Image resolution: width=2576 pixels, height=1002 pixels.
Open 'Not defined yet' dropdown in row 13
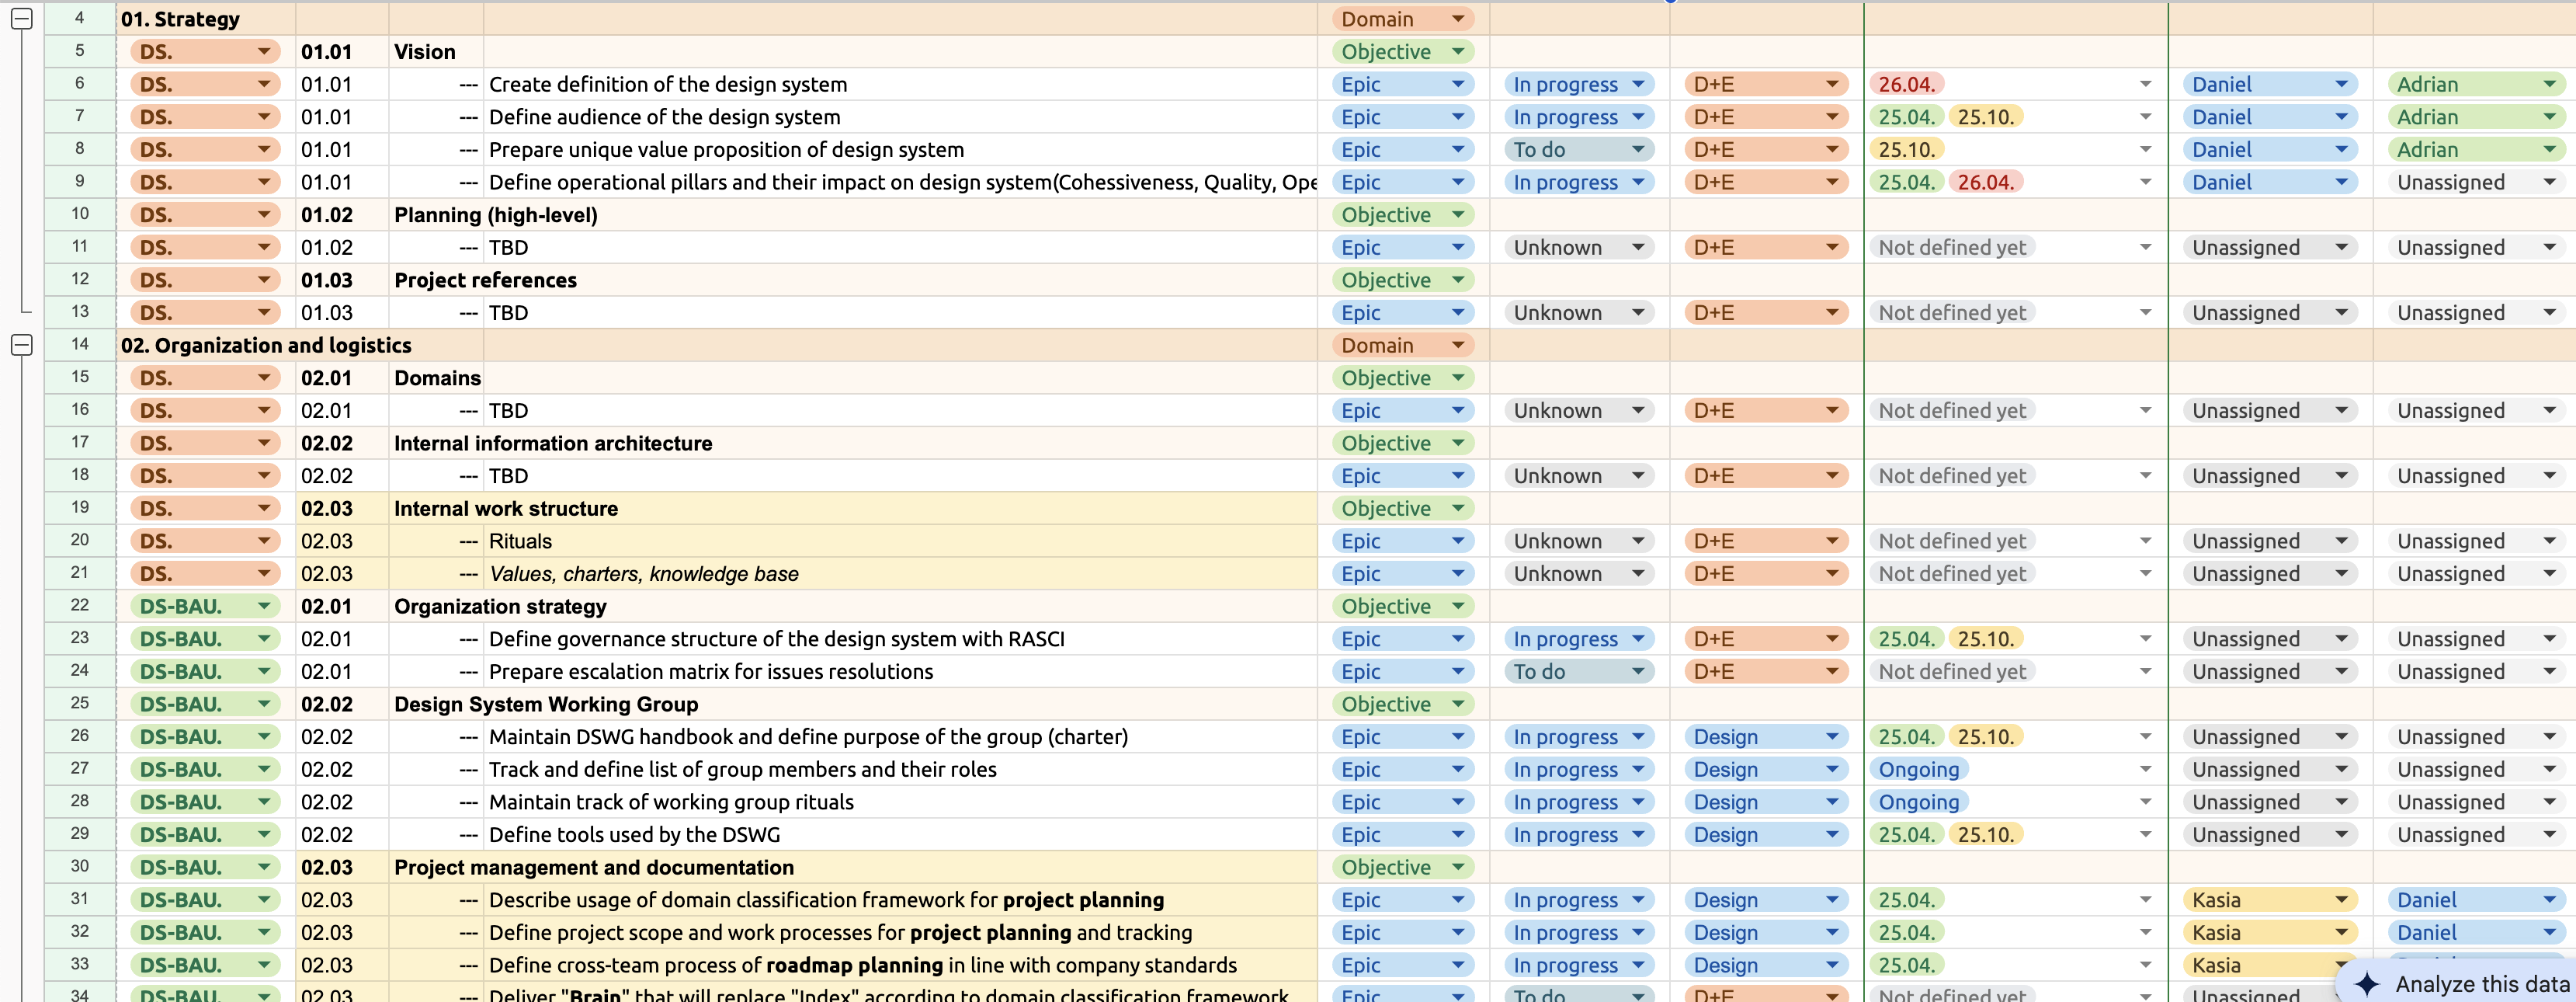pyautogui.click(x=2145, y=313)
